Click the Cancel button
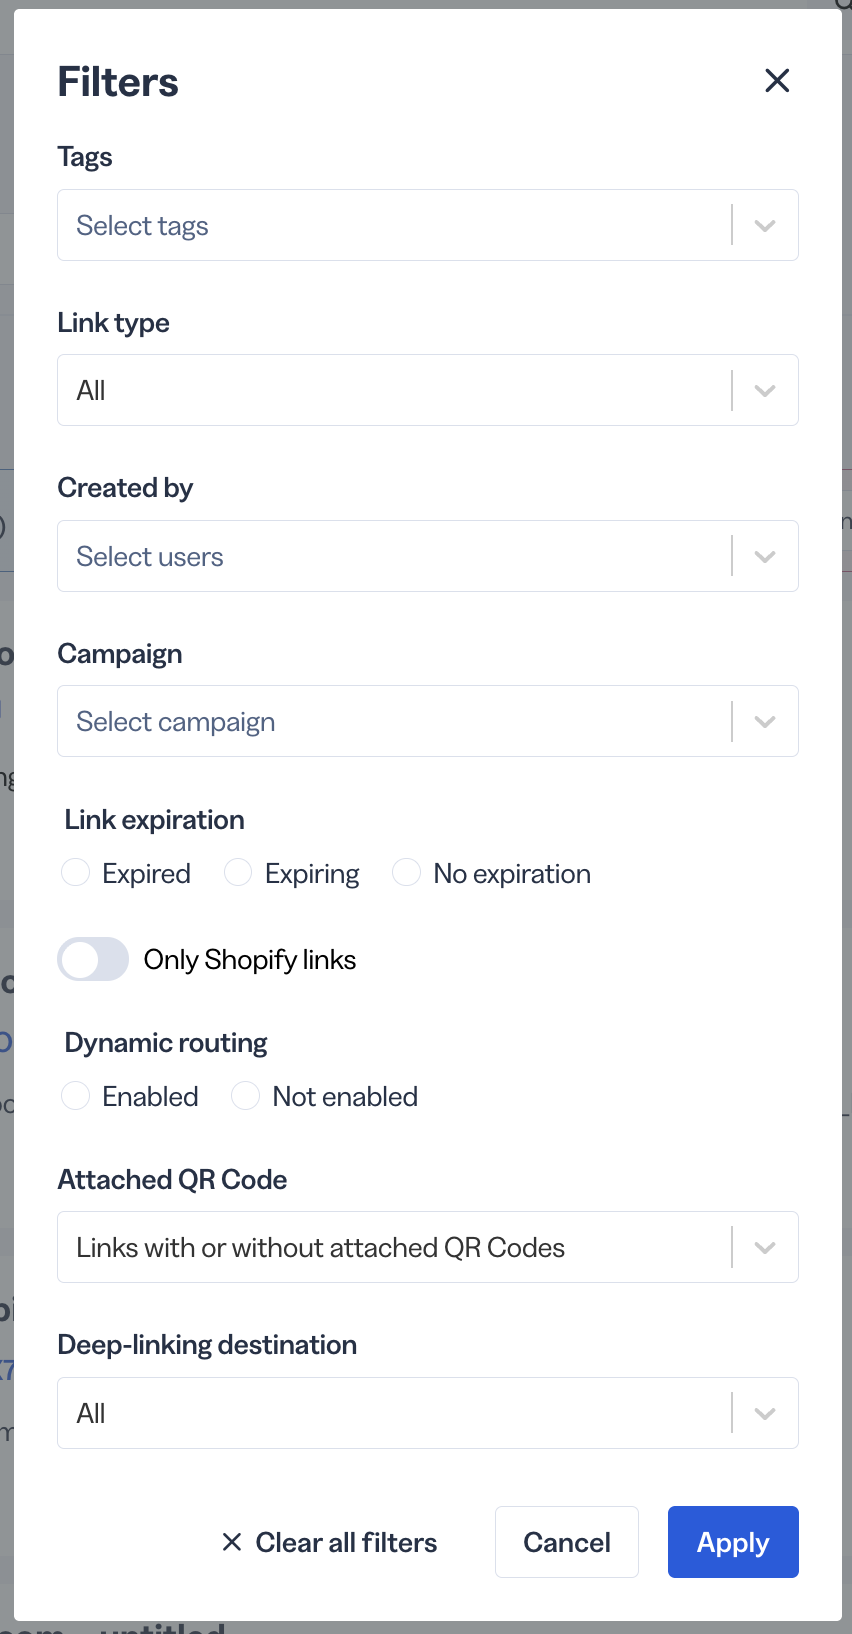The height and width of the screenshot is (1634, 852). 567,1542
